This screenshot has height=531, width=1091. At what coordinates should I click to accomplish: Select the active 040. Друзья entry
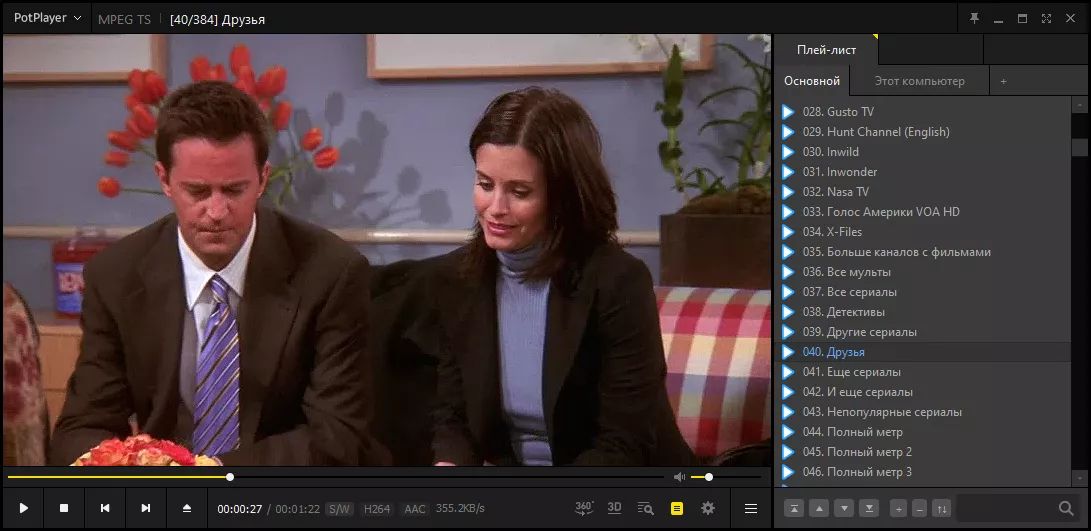(922, 352)
